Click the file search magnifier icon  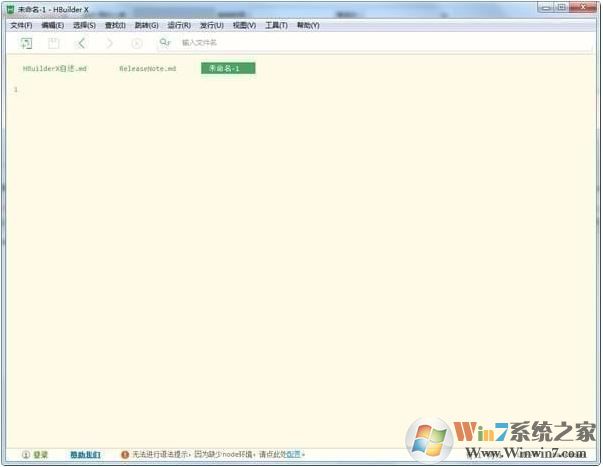coord(164,43)
